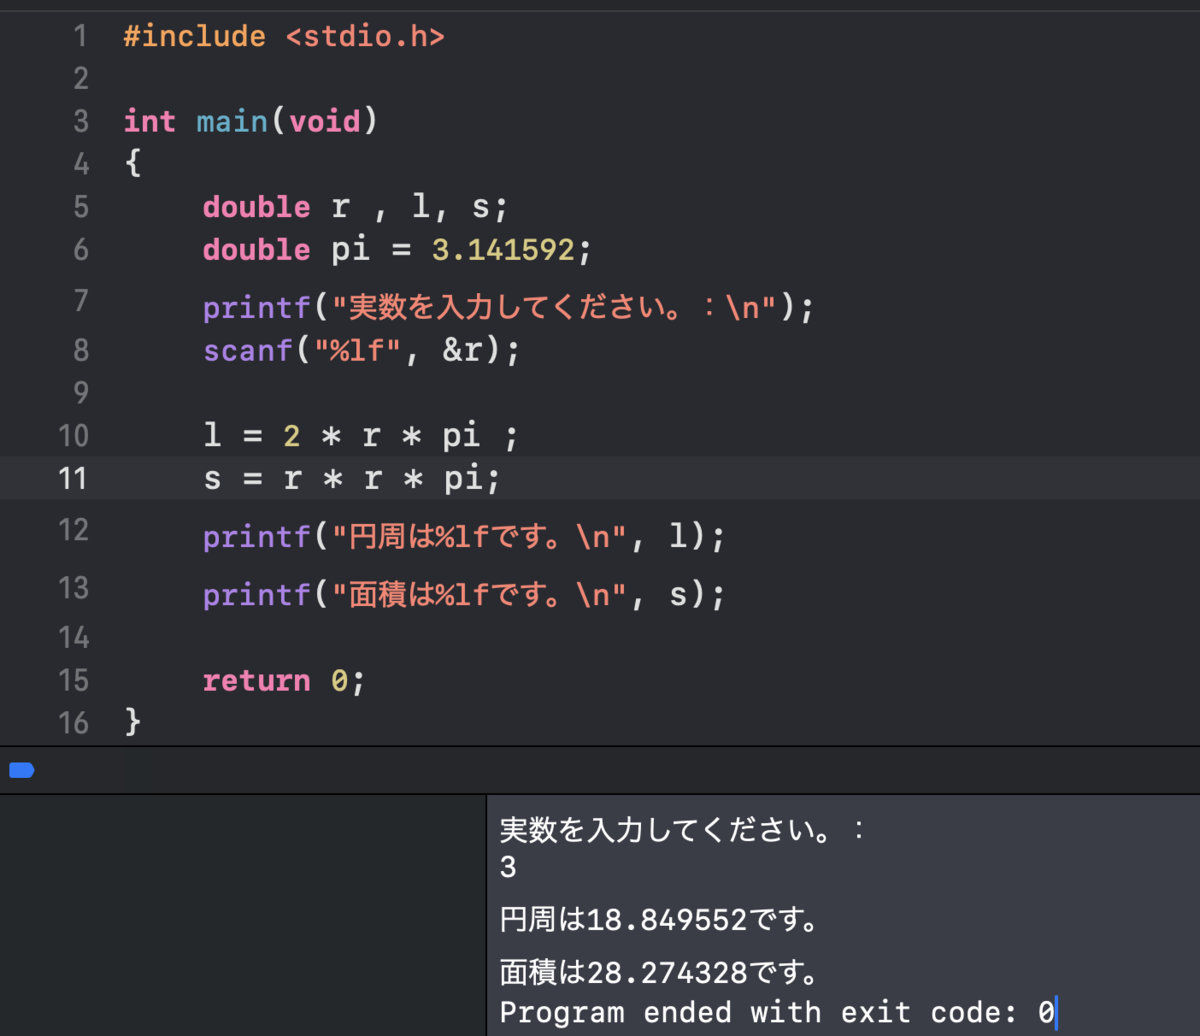Click the 'scanf' function call
The width and height of the screenshot is (1200, 1036).
247,352
